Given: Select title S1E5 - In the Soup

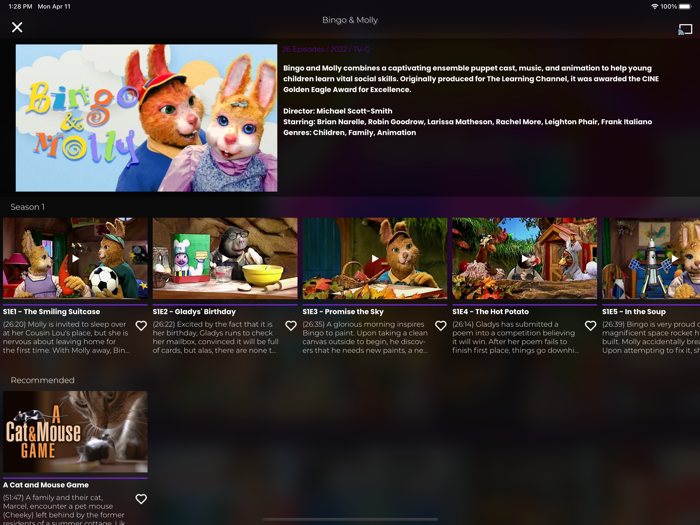Looking at the screenshot, I should (634, 312).
